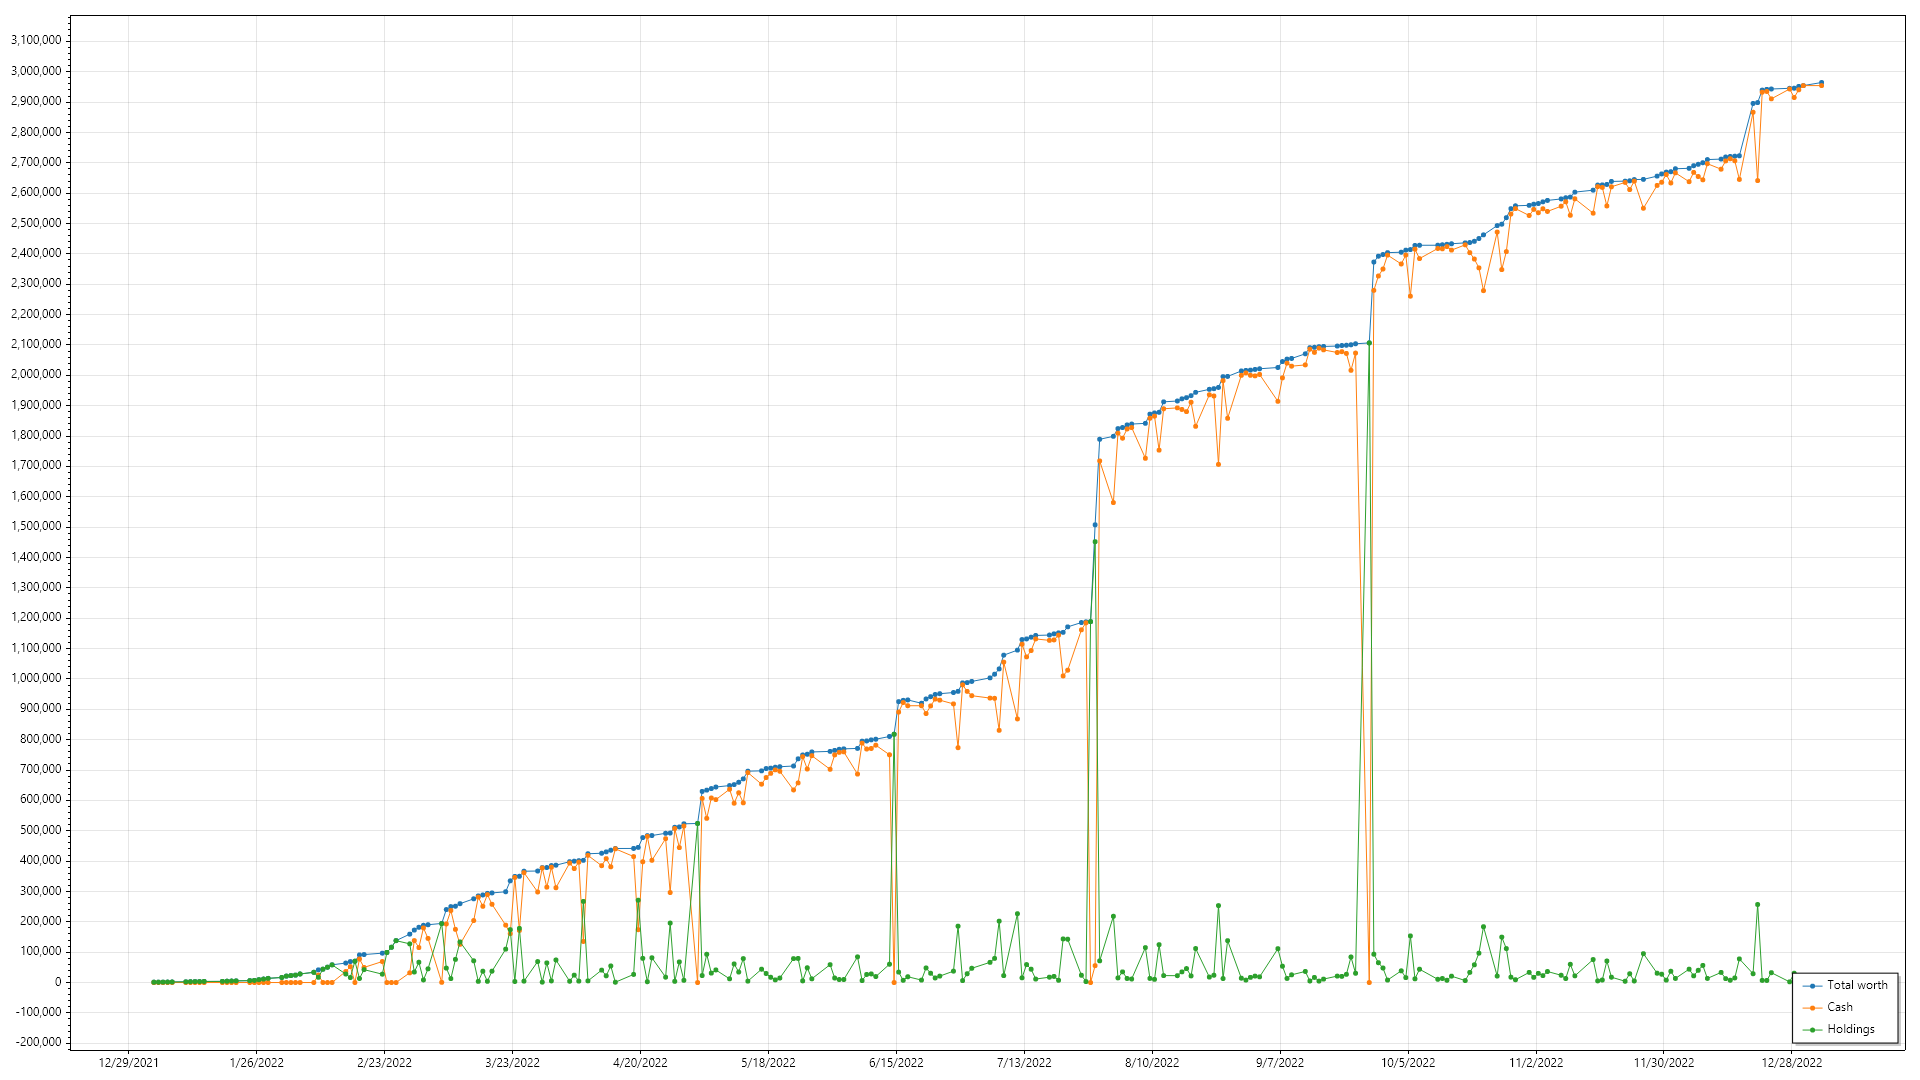
Task: Click the blue Total worth legend marker
Action: pyautogui.click(x=1812, y=986)
